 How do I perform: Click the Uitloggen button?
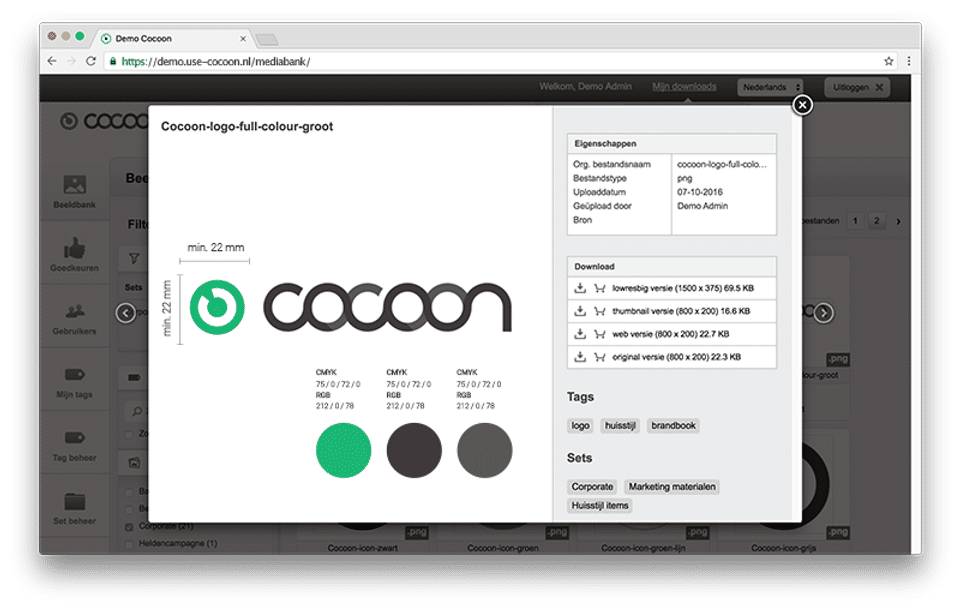point(857,87)
